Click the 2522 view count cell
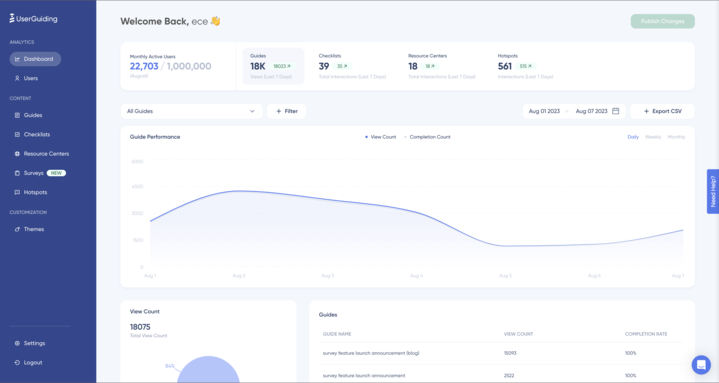 pyautogui.click(x=509, y=375)
